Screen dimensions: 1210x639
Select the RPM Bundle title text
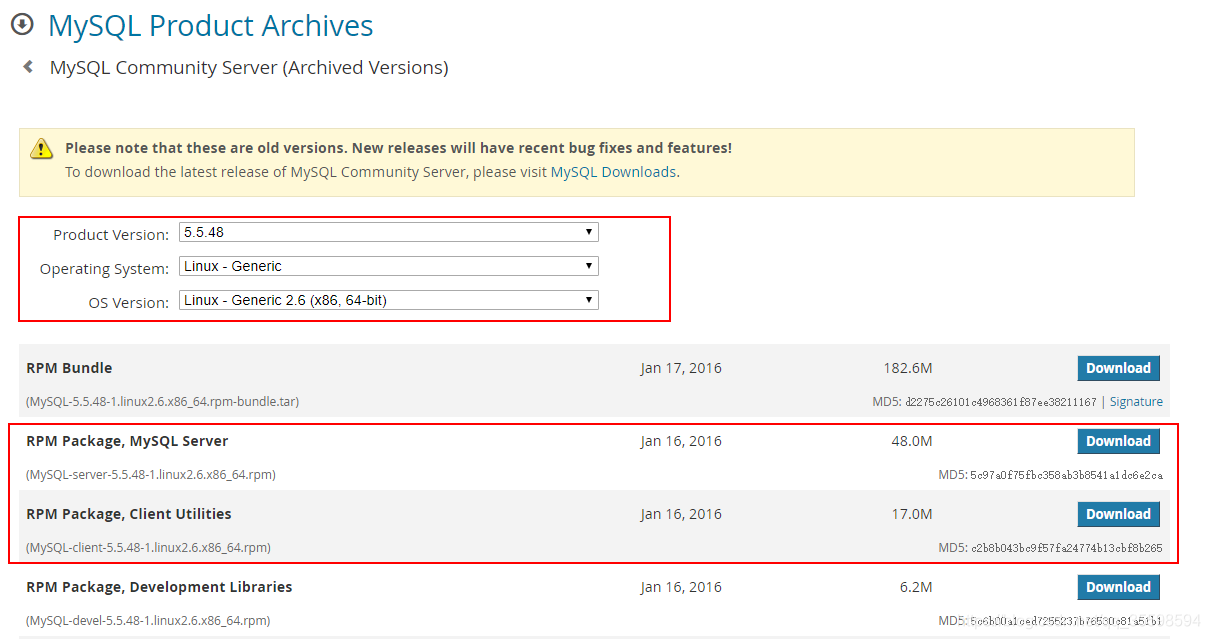tap(69, 368)
